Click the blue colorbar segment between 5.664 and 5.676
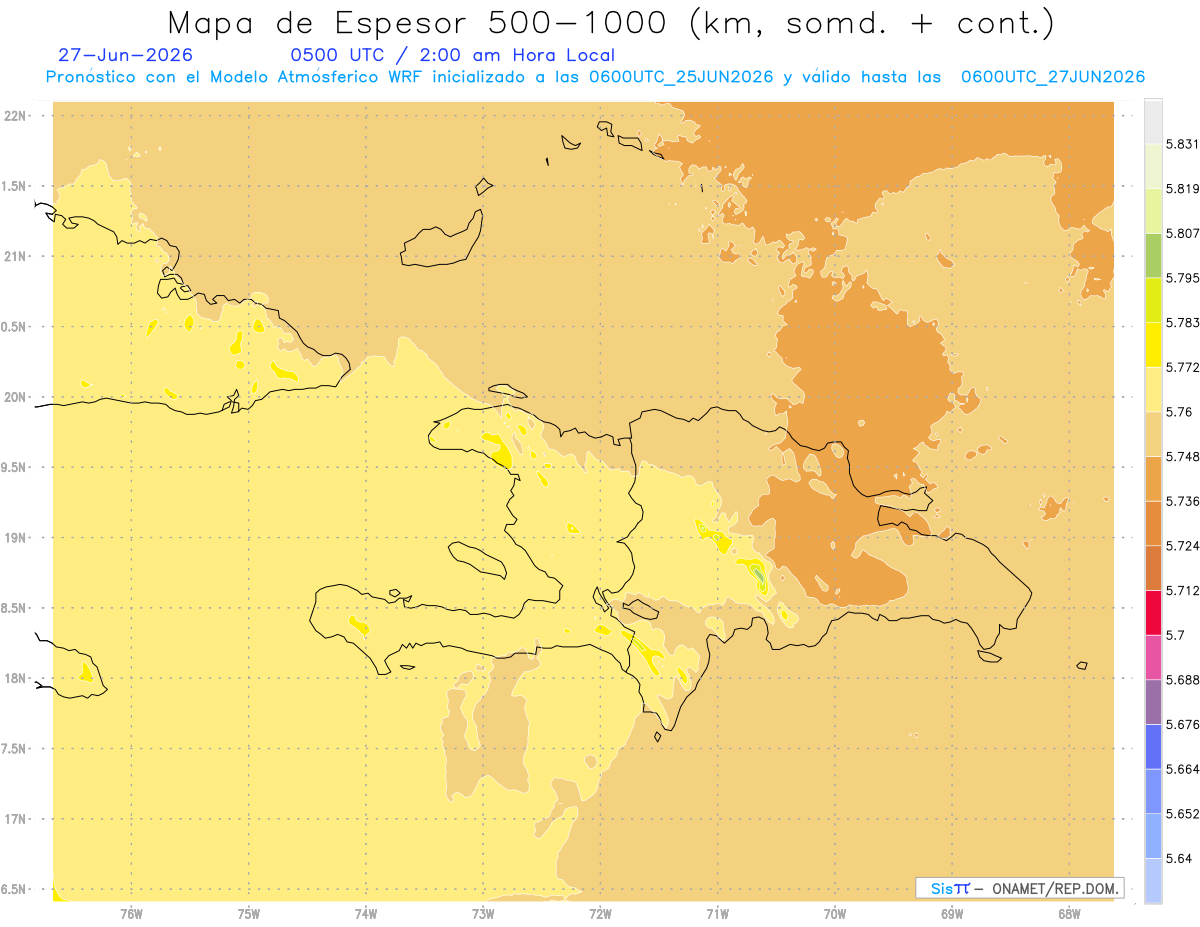This screenshot has width=1200, height=927. (x=1153, y=746)
